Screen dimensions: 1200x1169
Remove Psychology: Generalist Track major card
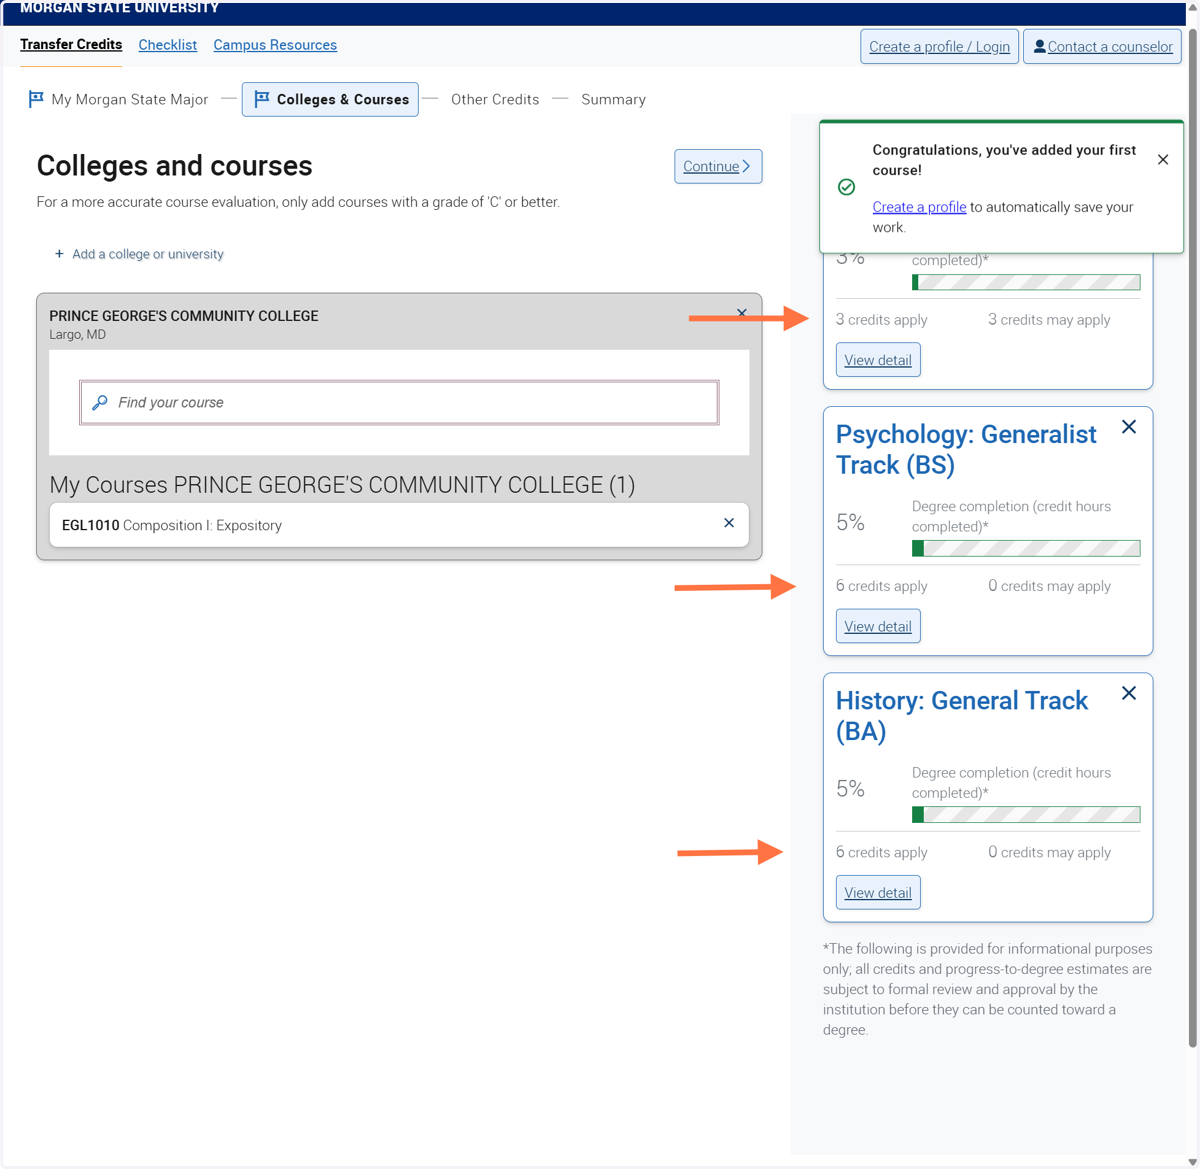click(x=1129, y=427)
